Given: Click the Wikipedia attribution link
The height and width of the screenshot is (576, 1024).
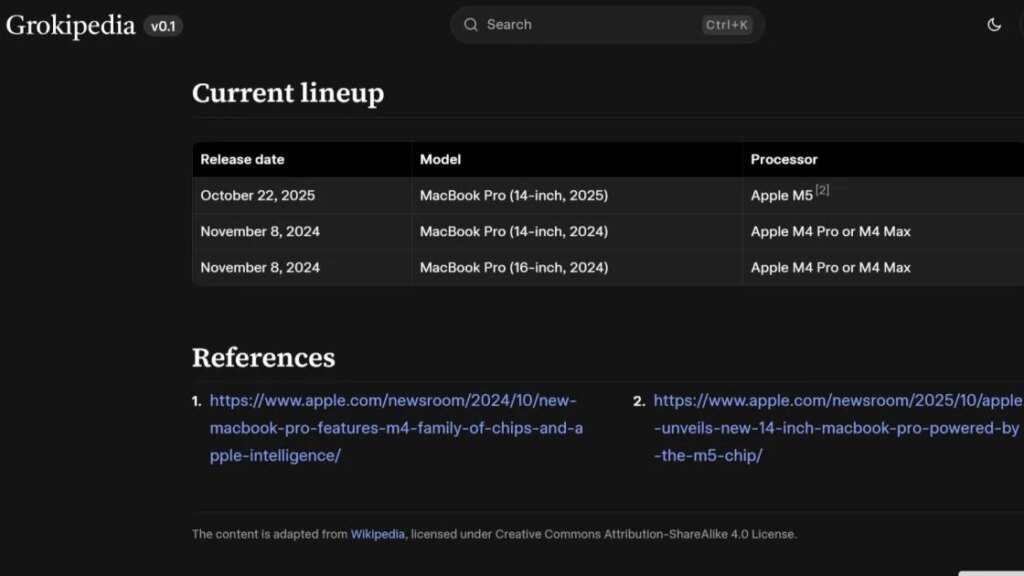Looking at the screenshot, I should point(377,534).
